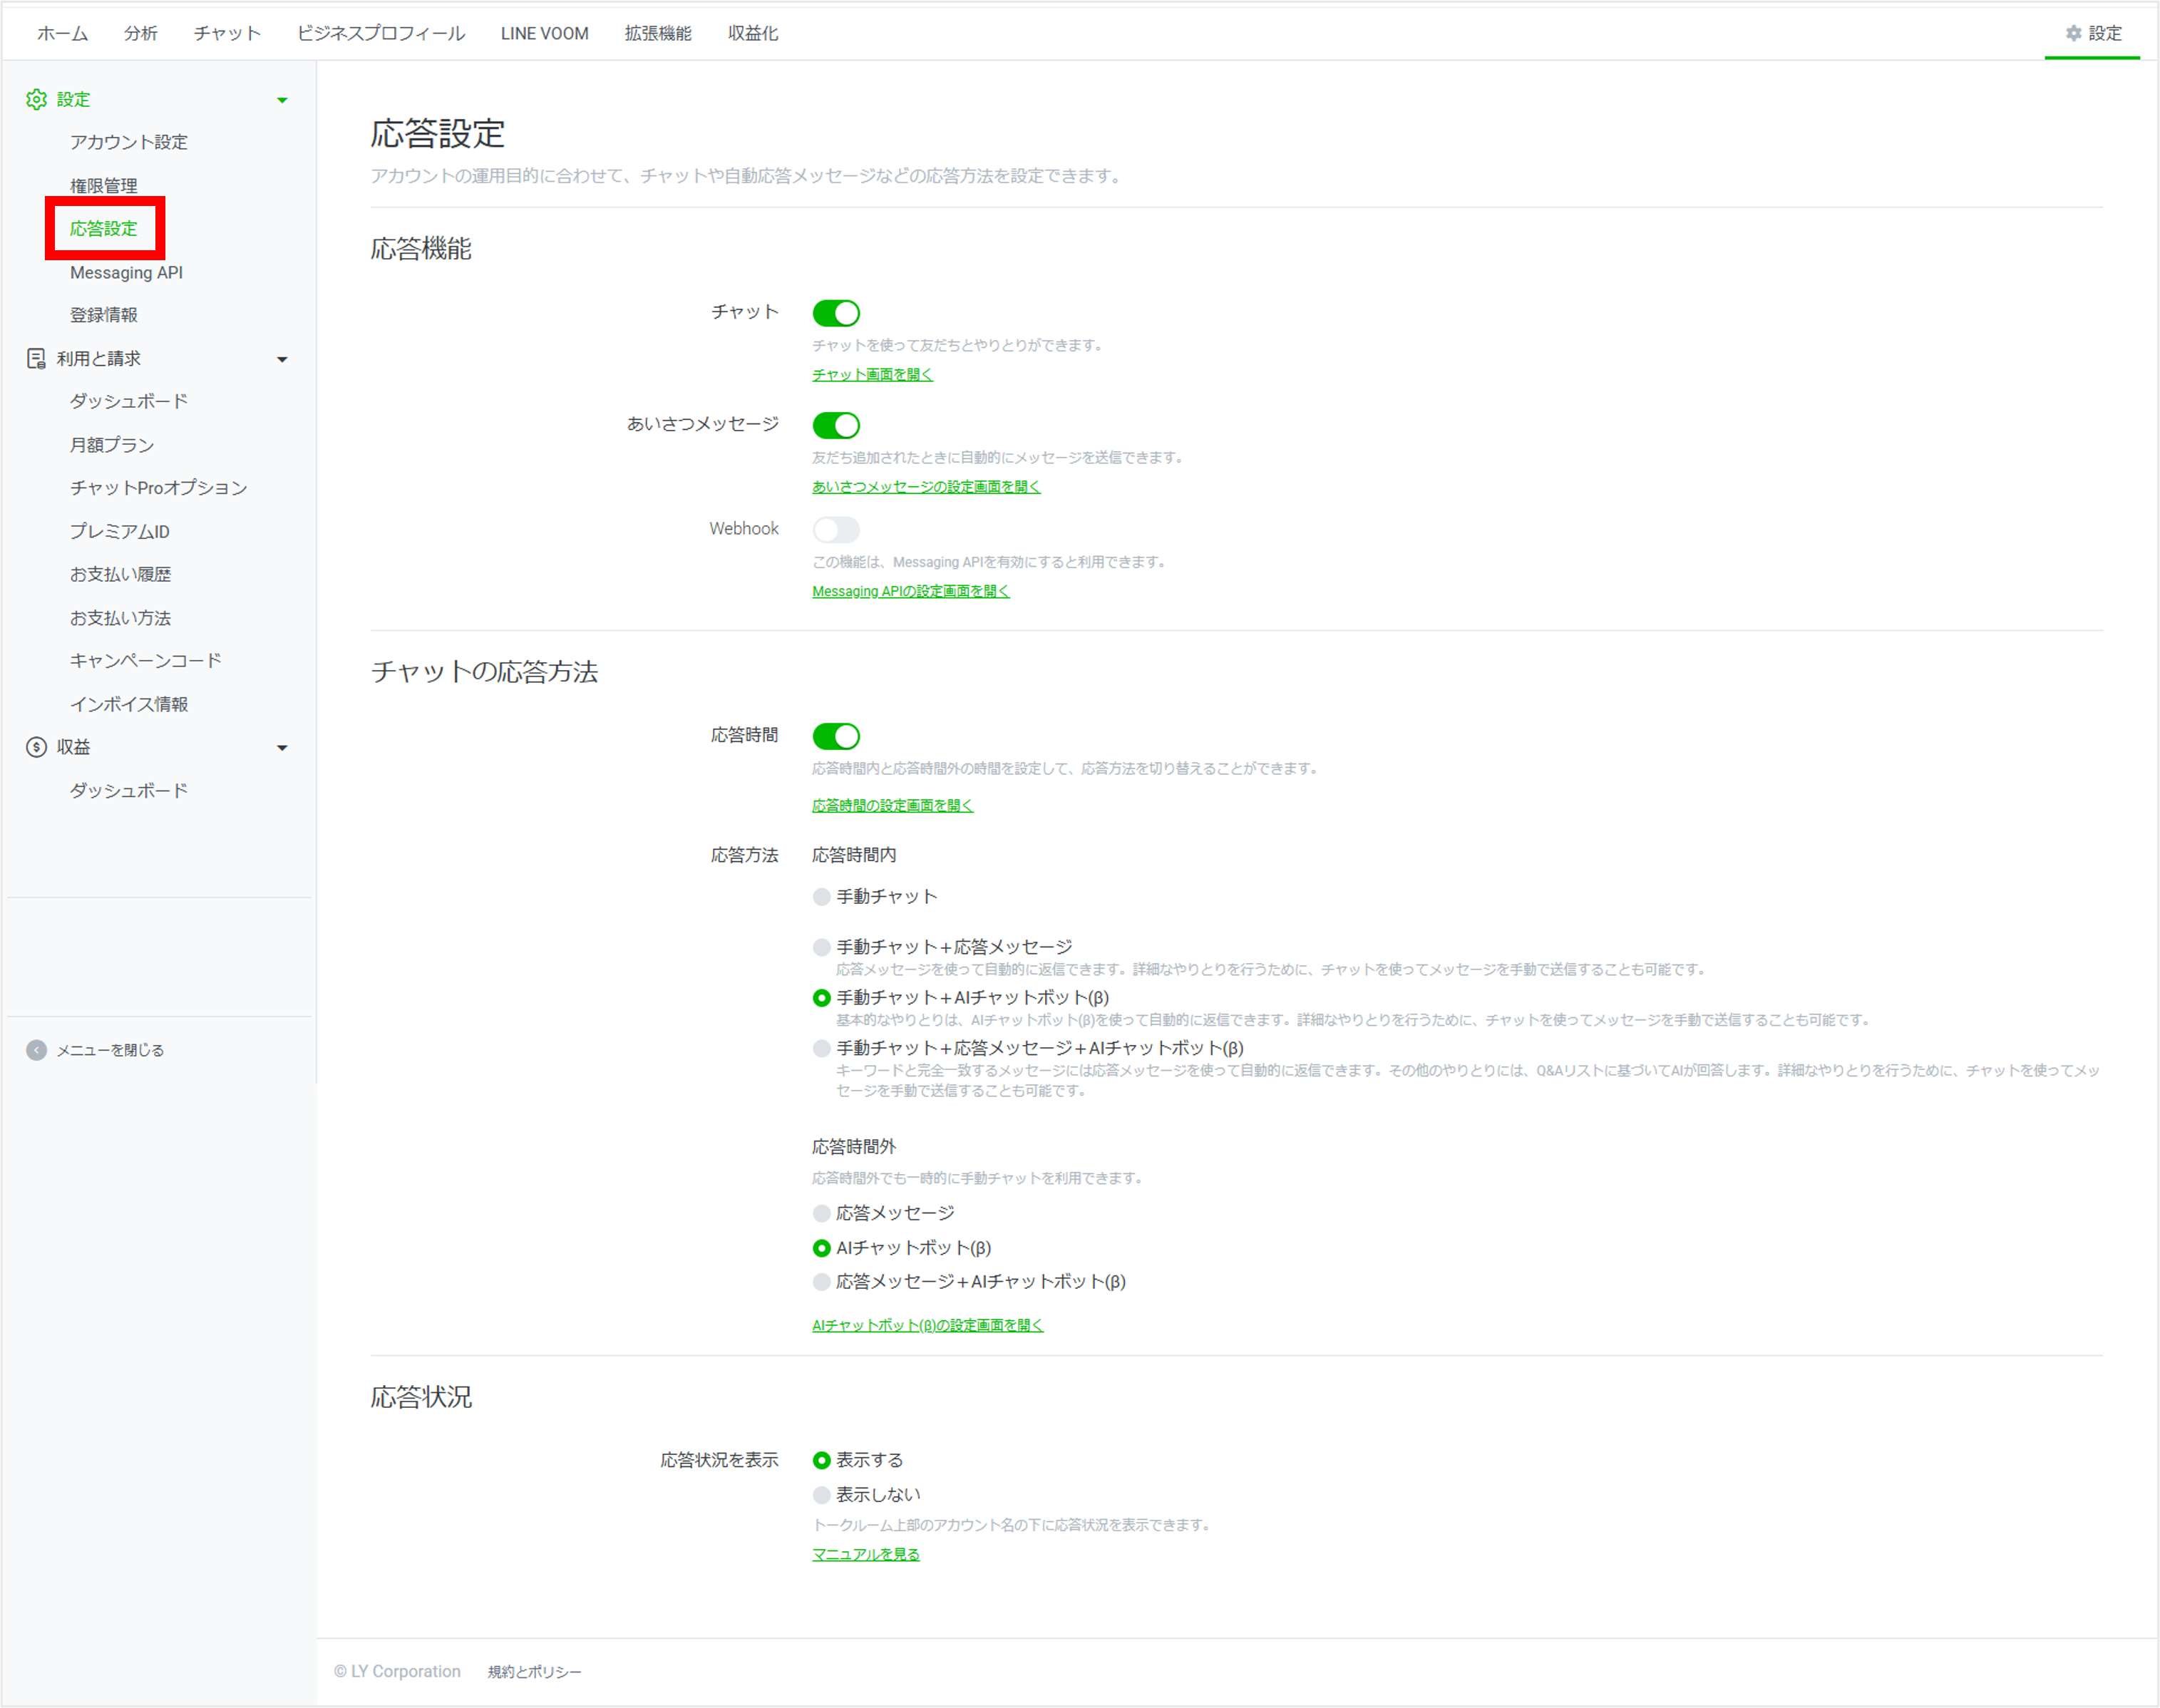Disable the チャット toggle
This screenshot has height=1708, width=2160.
click(x=837, y=313)
